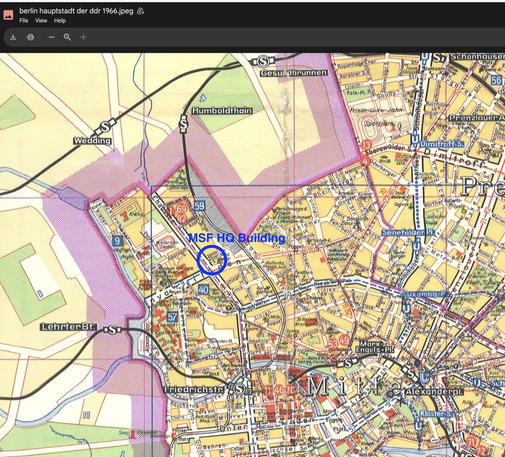This screenshot has width=505, height=457.
Task: Click the 'Luxembg.Pl.' station label
Action: point(425,295)
